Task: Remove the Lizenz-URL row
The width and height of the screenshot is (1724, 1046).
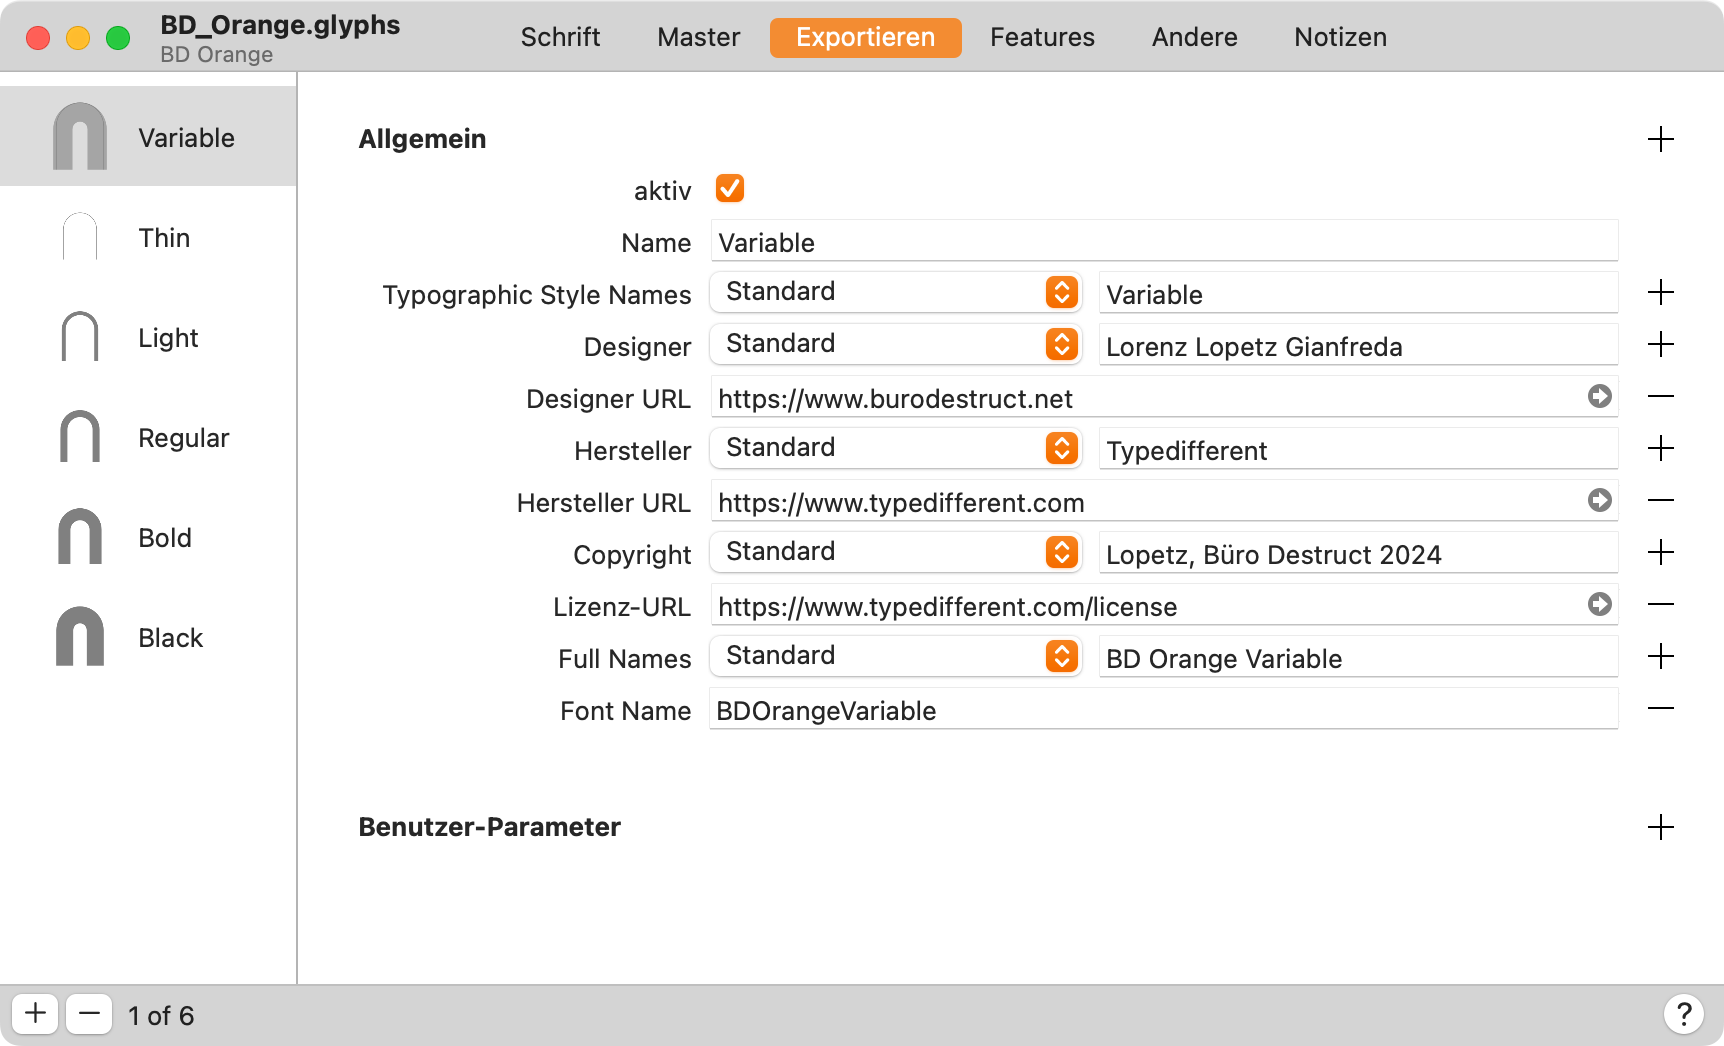Action: [x=1660, y=604]
